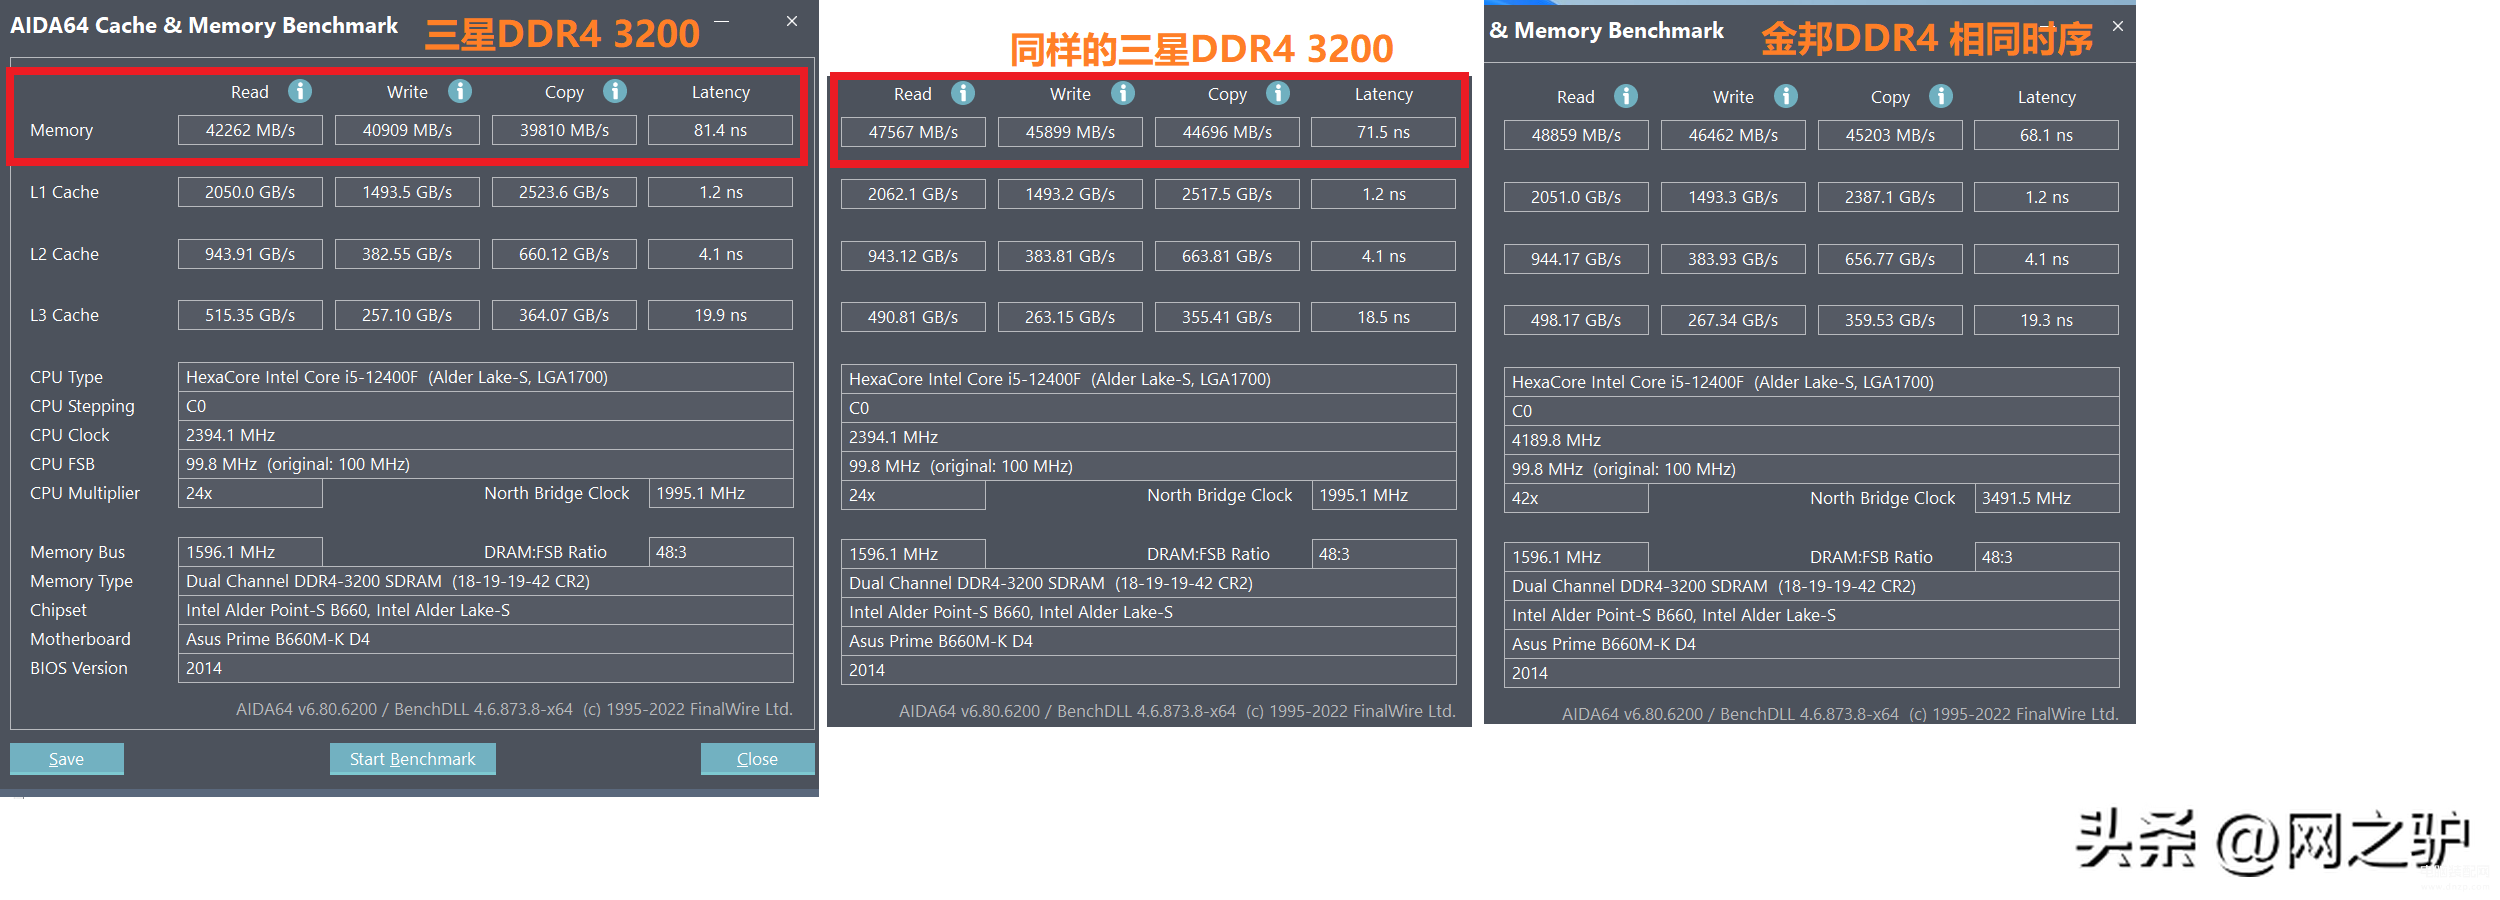The image size is (2500, 900).
Task: Click right window North Bridge 3491.5 MHz
Action: (x=2047, y=498)
